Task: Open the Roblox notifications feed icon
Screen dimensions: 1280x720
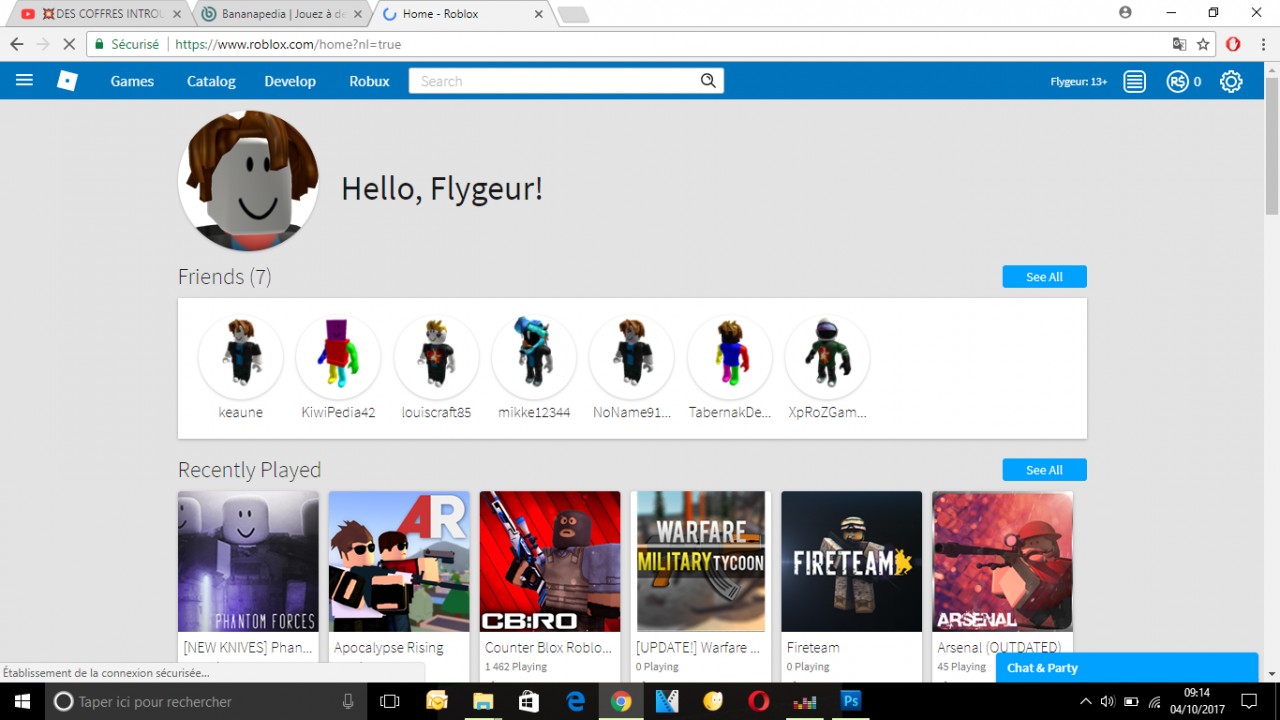Action: point(1134,81)
